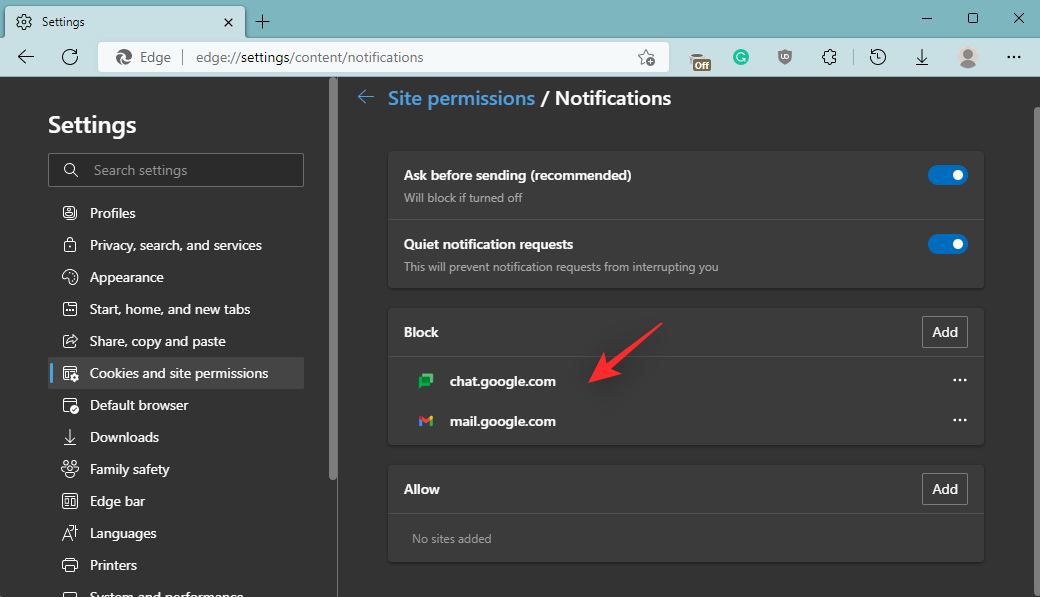Toggle Ask before sending switch

[947, 175]
